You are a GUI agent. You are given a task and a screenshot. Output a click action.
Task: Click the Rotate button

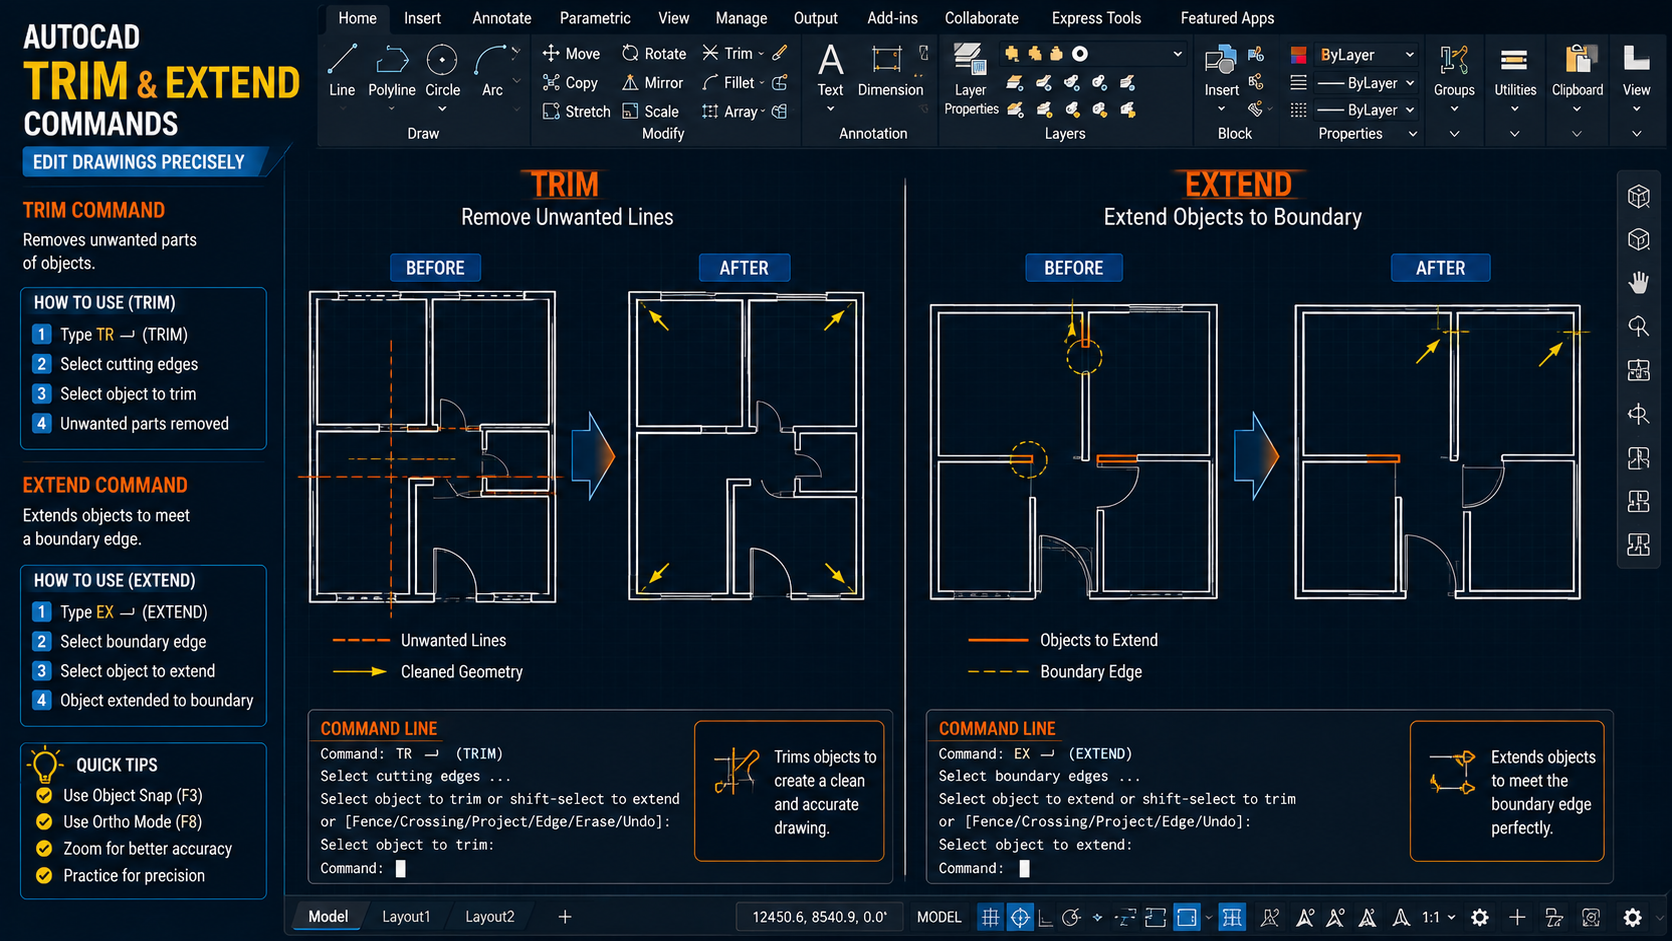(654, 53)
